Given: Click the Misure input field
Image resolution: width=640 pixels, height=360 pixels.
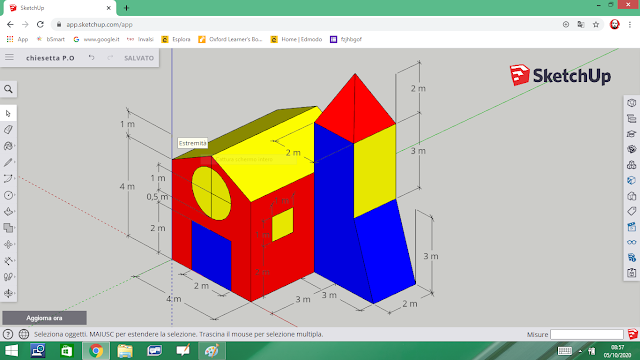Looking at the screenshot, I should click(587, 334).
